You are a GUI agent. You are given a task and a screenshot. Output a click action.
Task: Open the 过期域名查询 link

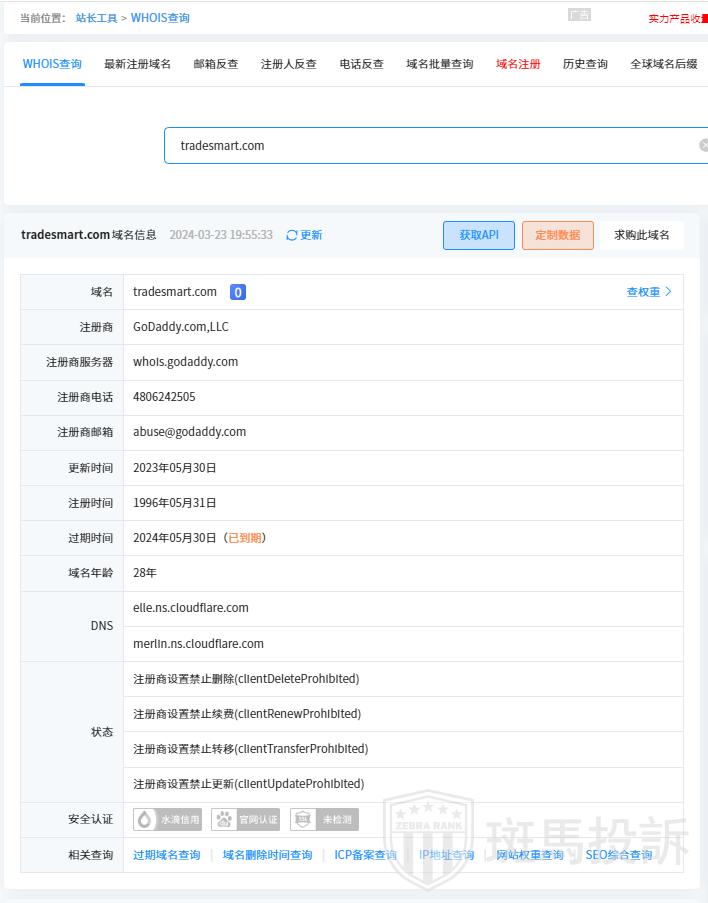[167, 855]
